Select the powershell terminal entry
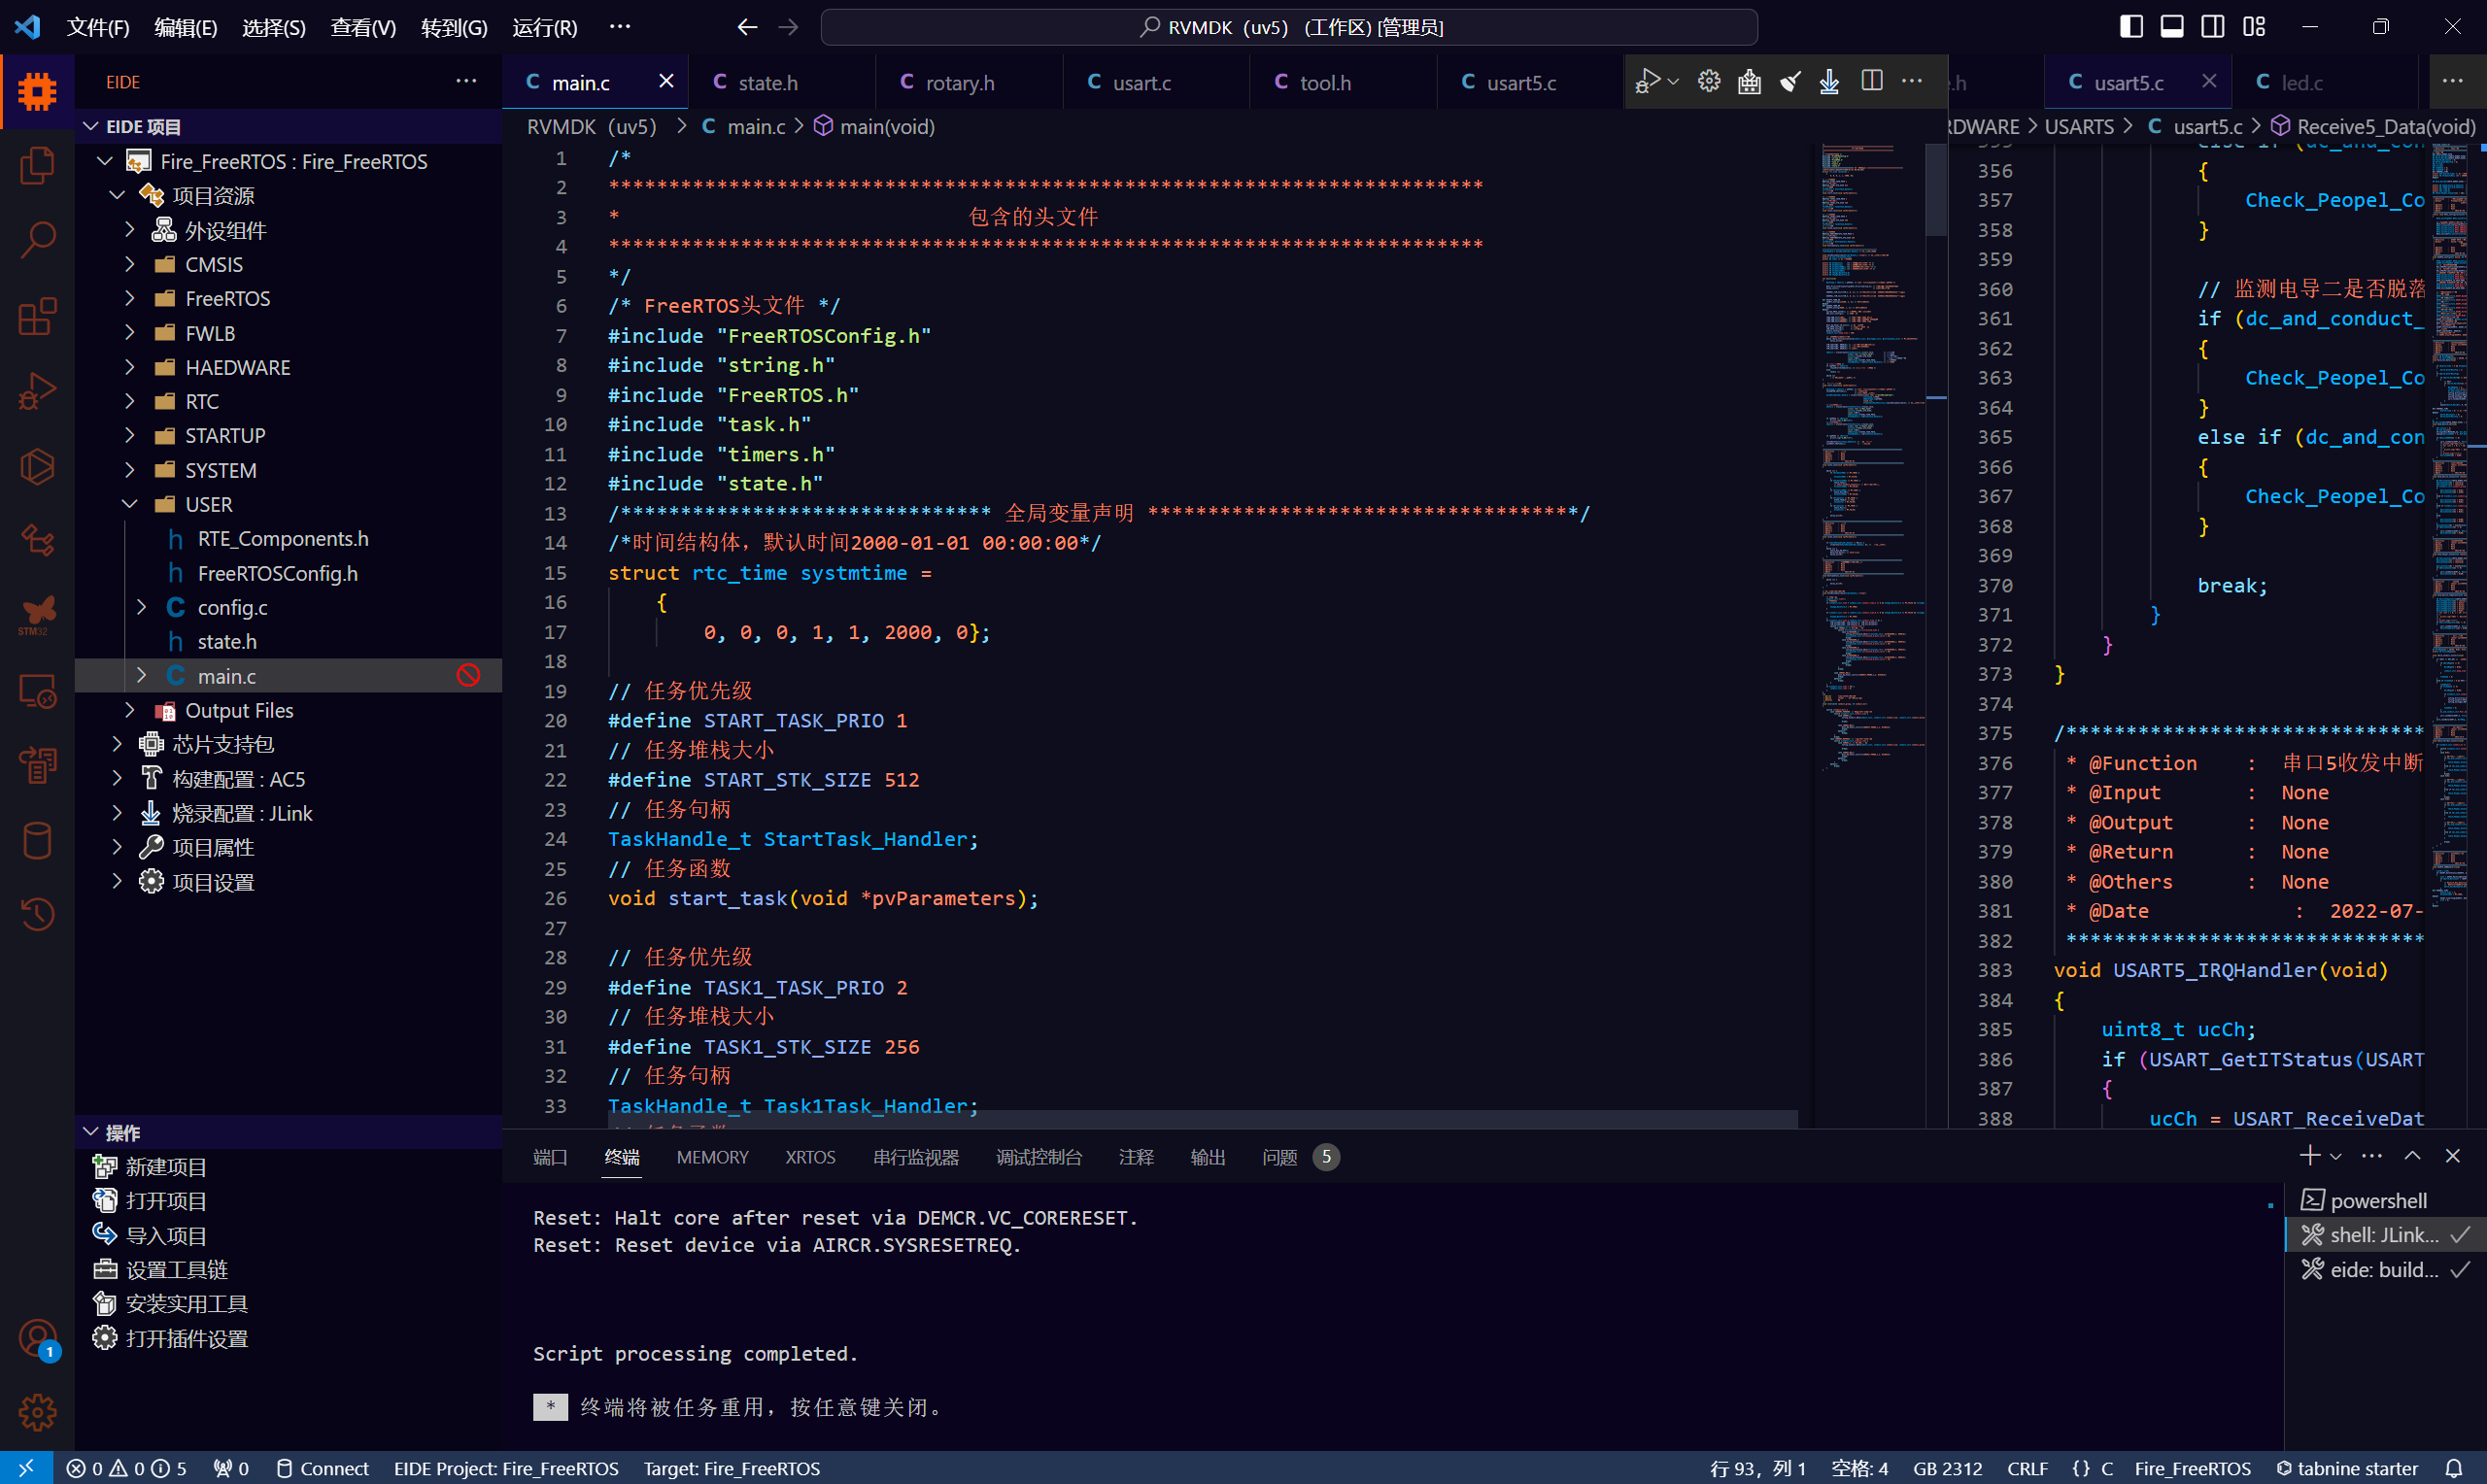 tap(2379, 1200)
